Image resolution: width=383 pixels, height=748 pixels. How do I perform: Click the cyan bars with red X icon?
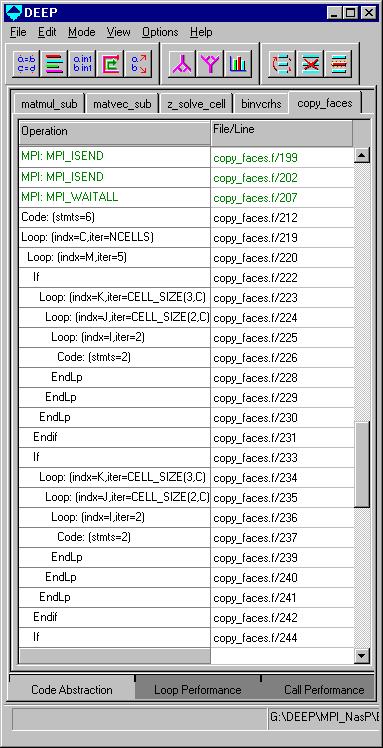310,63
